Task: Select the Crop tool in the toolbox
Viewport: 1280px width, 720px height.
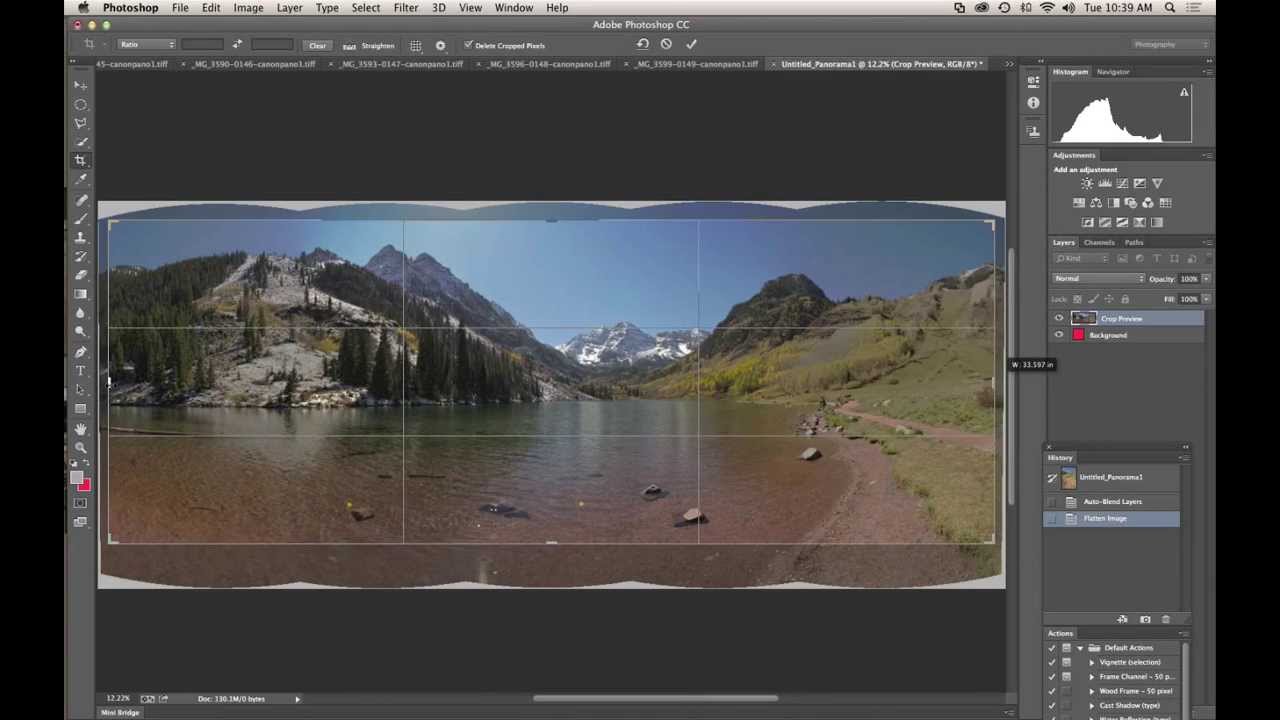Action: (81, 160)
